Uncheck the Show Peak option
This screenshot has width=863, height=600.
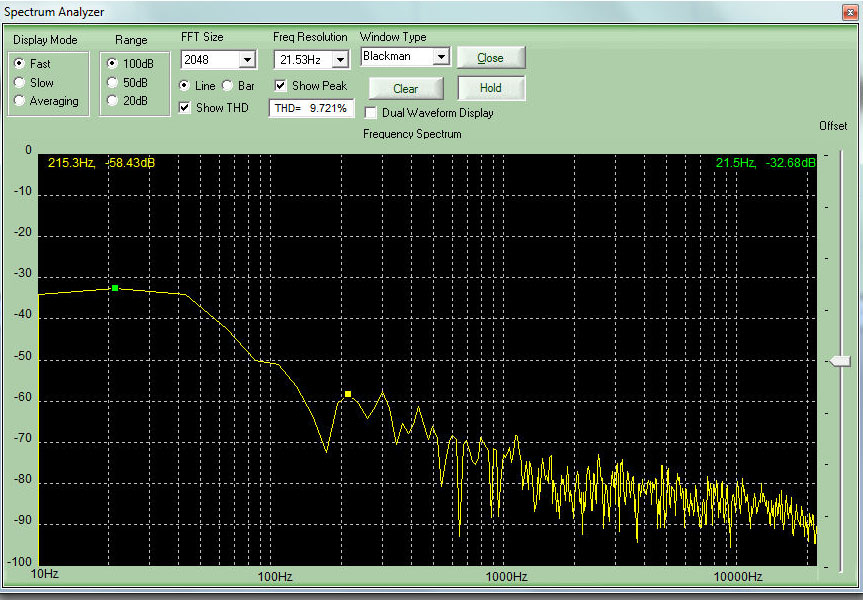click(281, 86)
